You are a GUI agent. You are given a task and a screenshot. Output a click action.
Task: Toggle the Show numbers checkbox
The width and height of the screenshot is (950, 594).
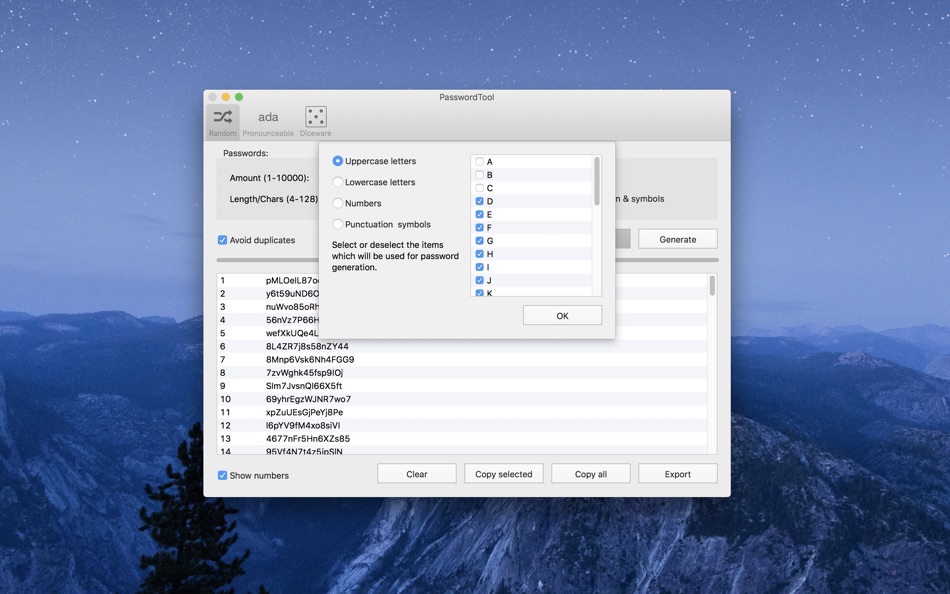(x=222, y=475)
